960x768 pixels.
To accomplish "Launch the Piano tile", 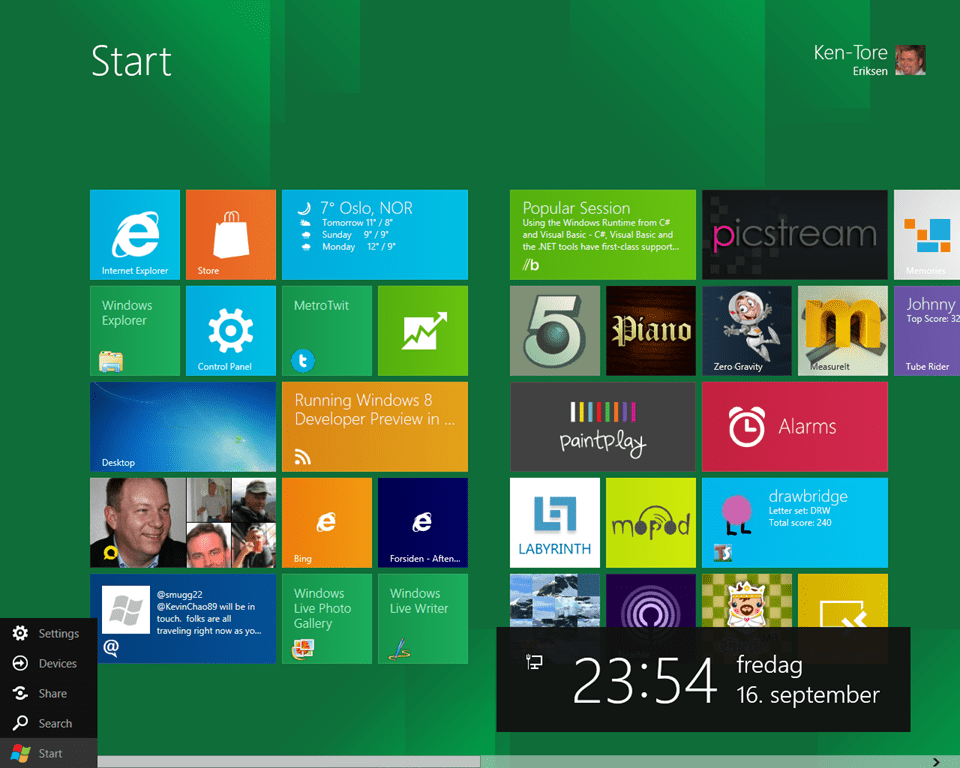I will (651, 331).
